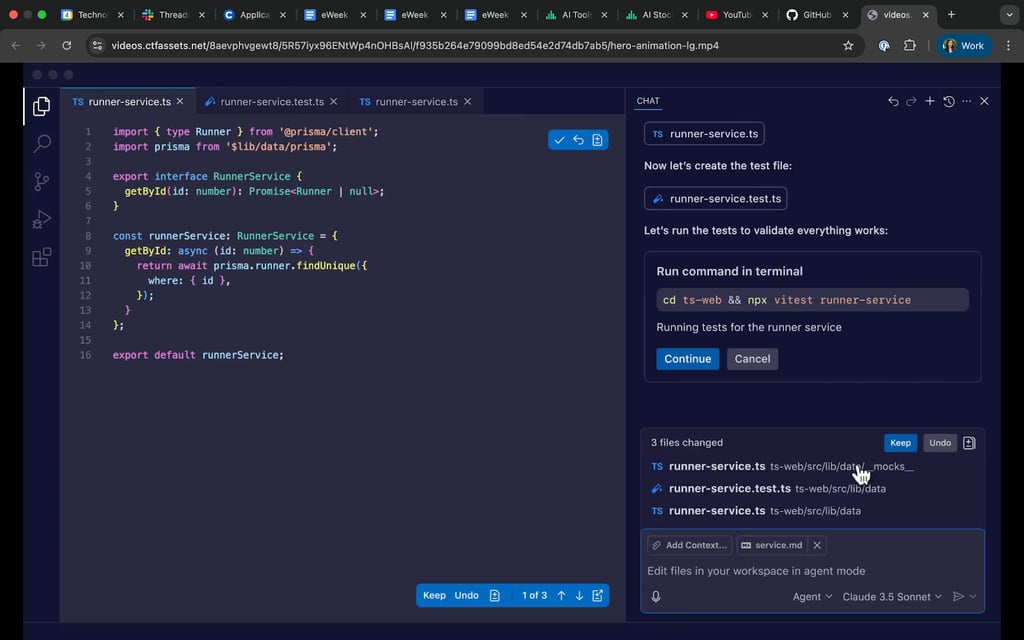The image size is (1024, 640).
Task: Open the Source Control view
Action: pos(41,181)
